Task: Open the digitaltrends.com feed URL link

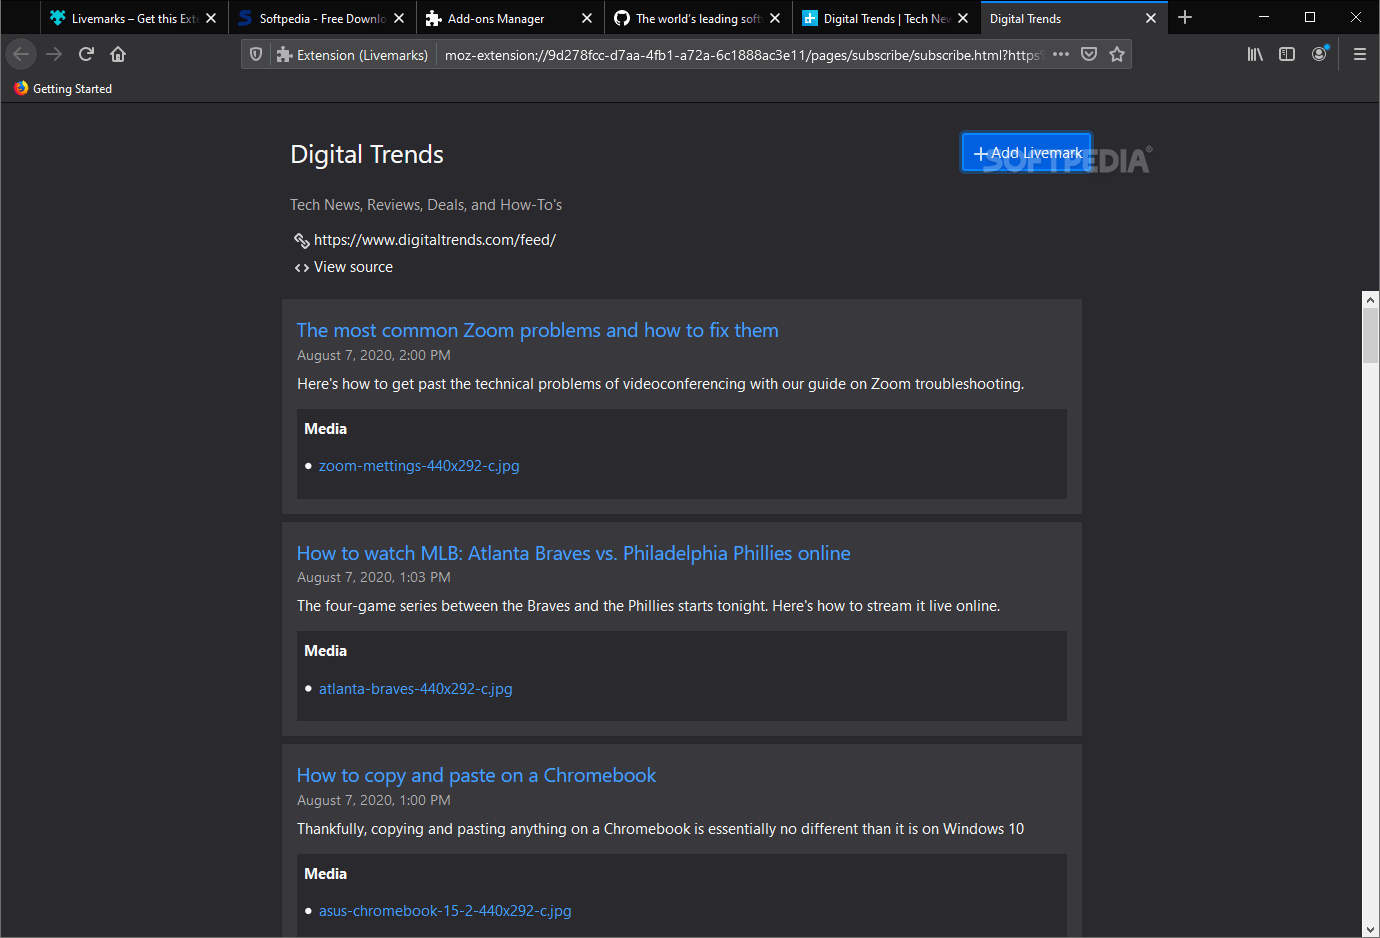Action: [435, 240]
